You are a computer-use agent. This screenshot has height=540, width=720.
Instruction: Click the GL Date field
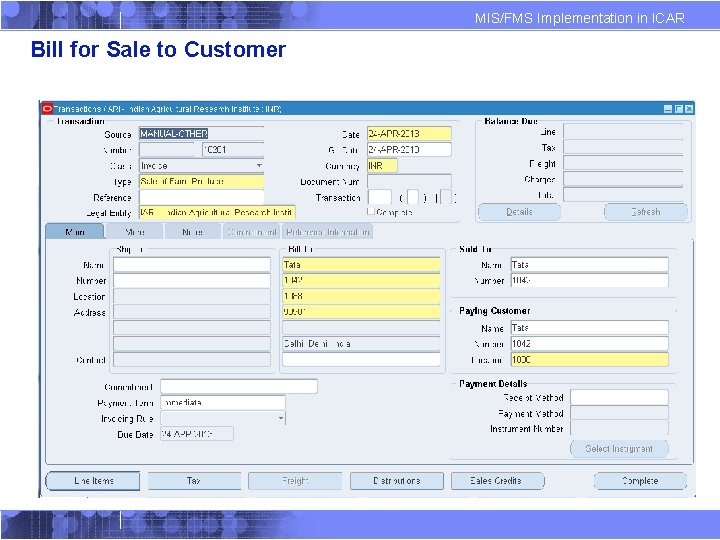[409, 150]
